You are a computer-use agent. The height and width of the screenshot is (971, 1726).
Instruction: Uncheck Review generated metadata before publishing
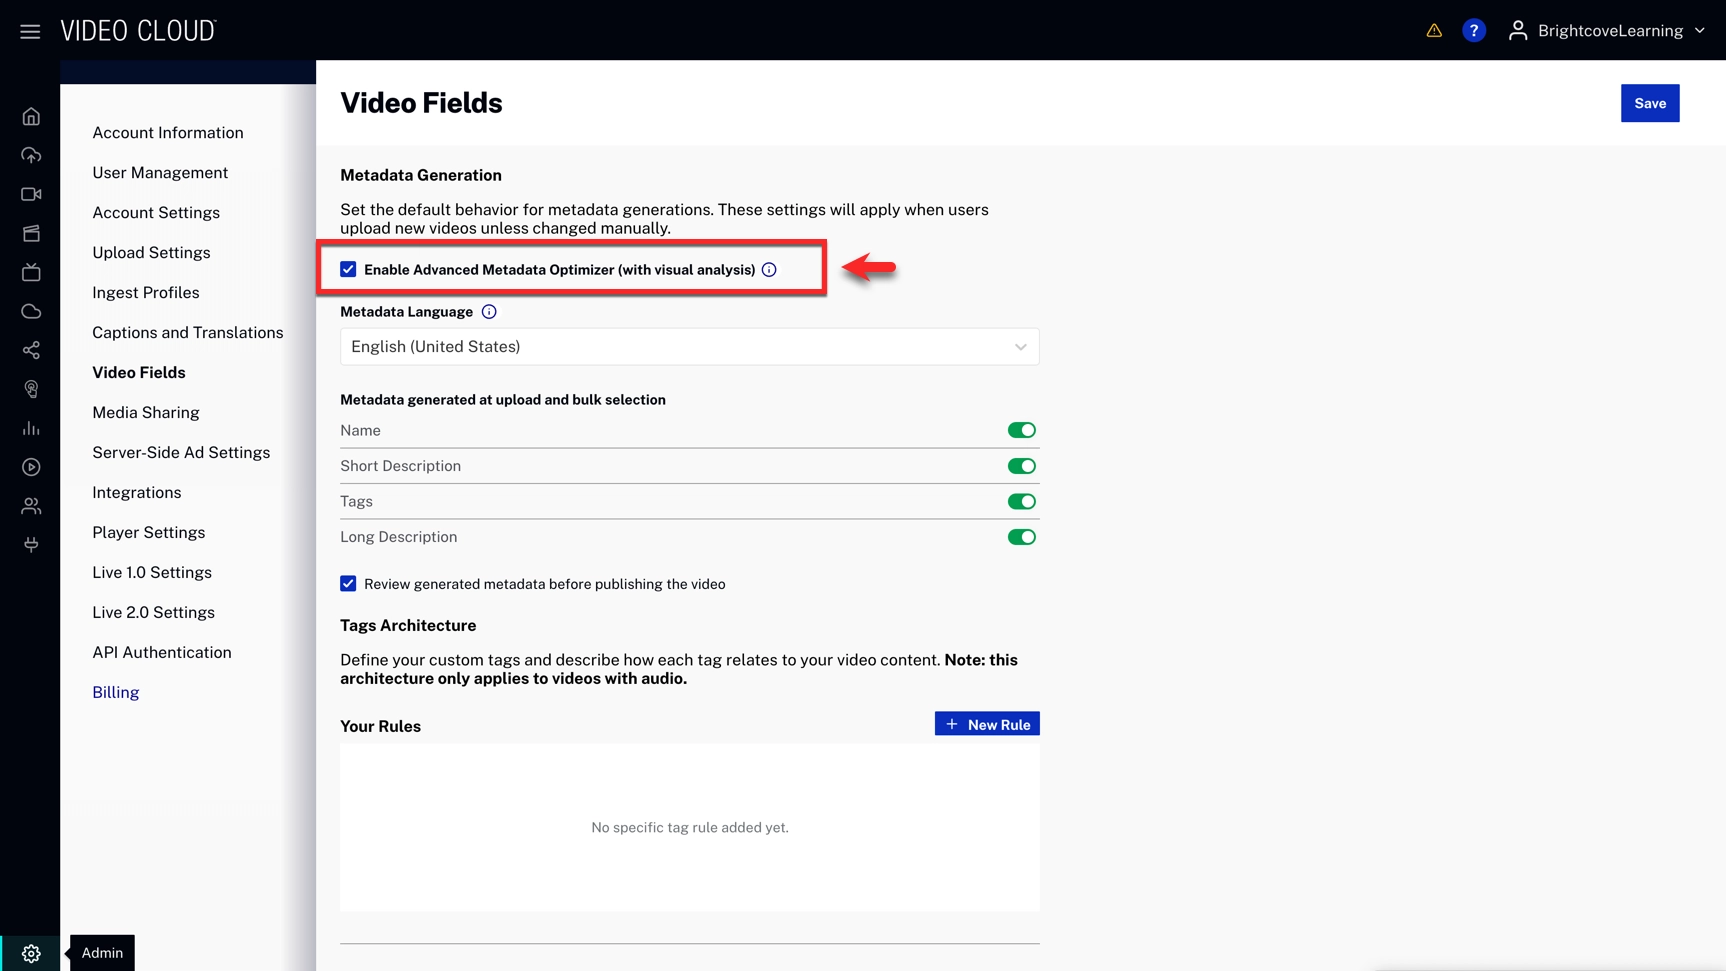click(x=348, y=584)
